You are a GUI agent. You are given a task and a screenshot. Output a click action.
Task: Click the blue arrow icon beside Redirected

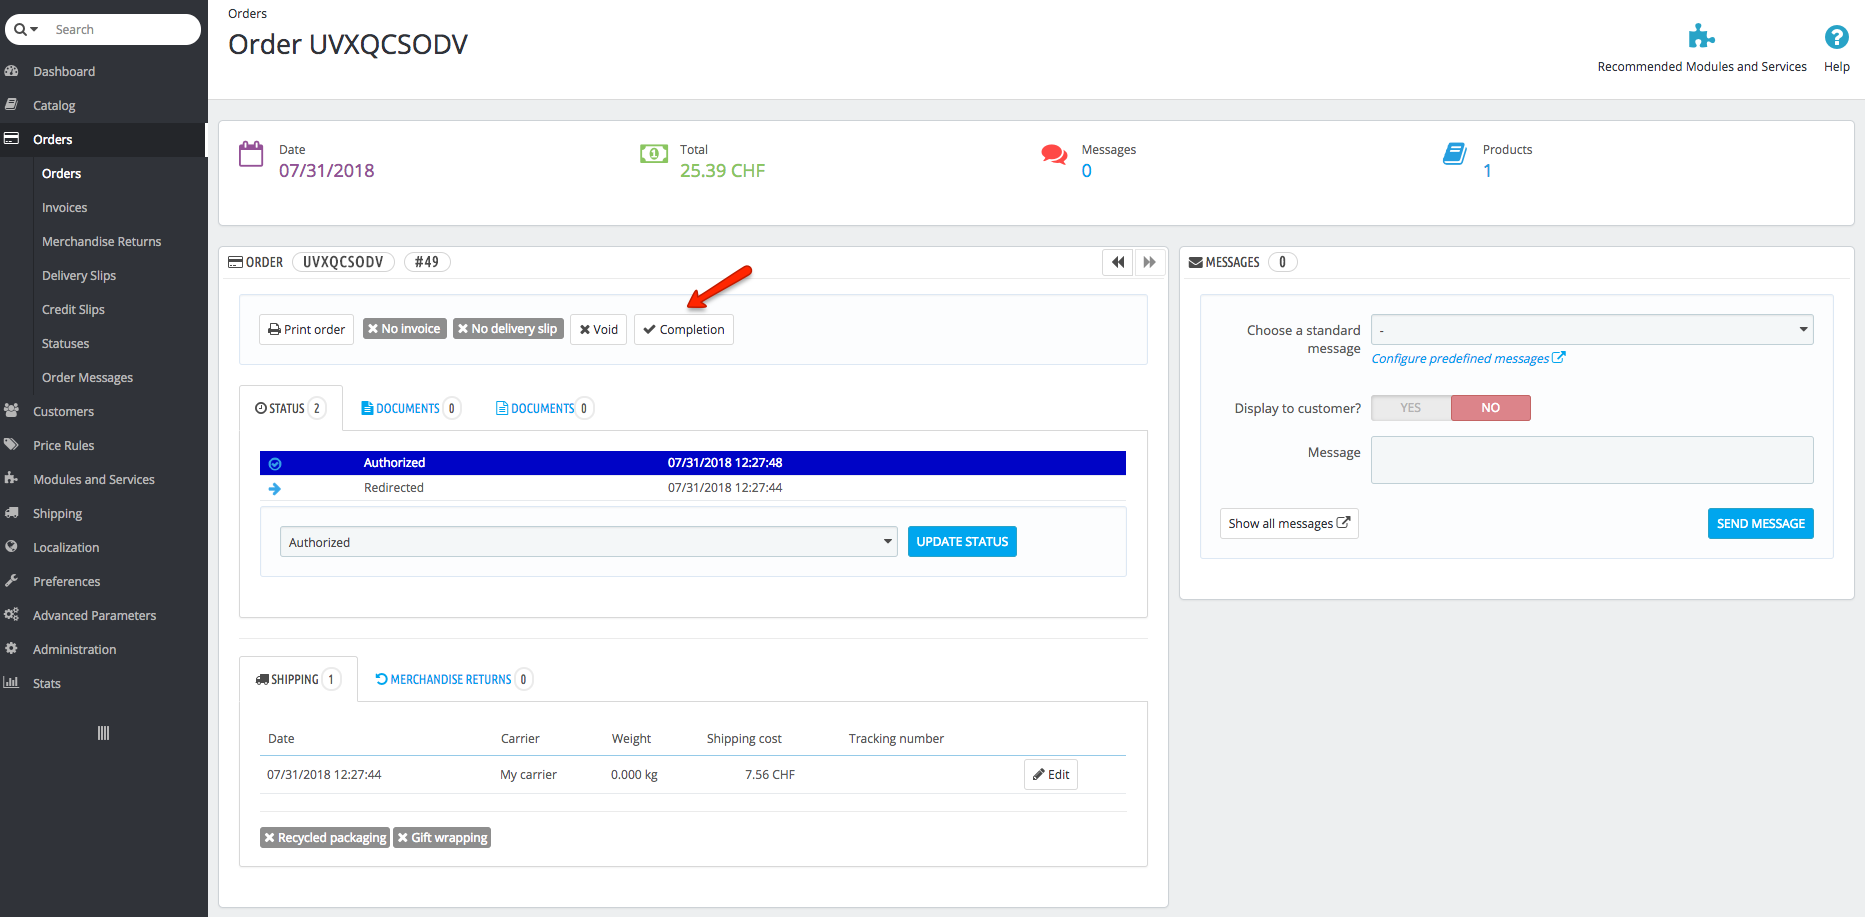(275, 489)
